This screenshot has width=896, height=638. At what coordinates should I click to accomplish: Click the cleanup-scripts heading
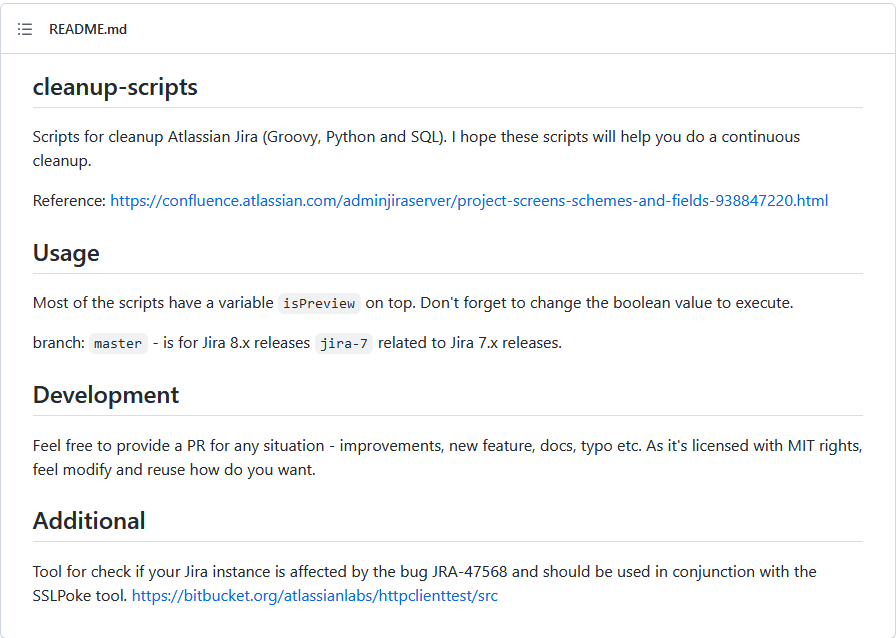[115, 87]
